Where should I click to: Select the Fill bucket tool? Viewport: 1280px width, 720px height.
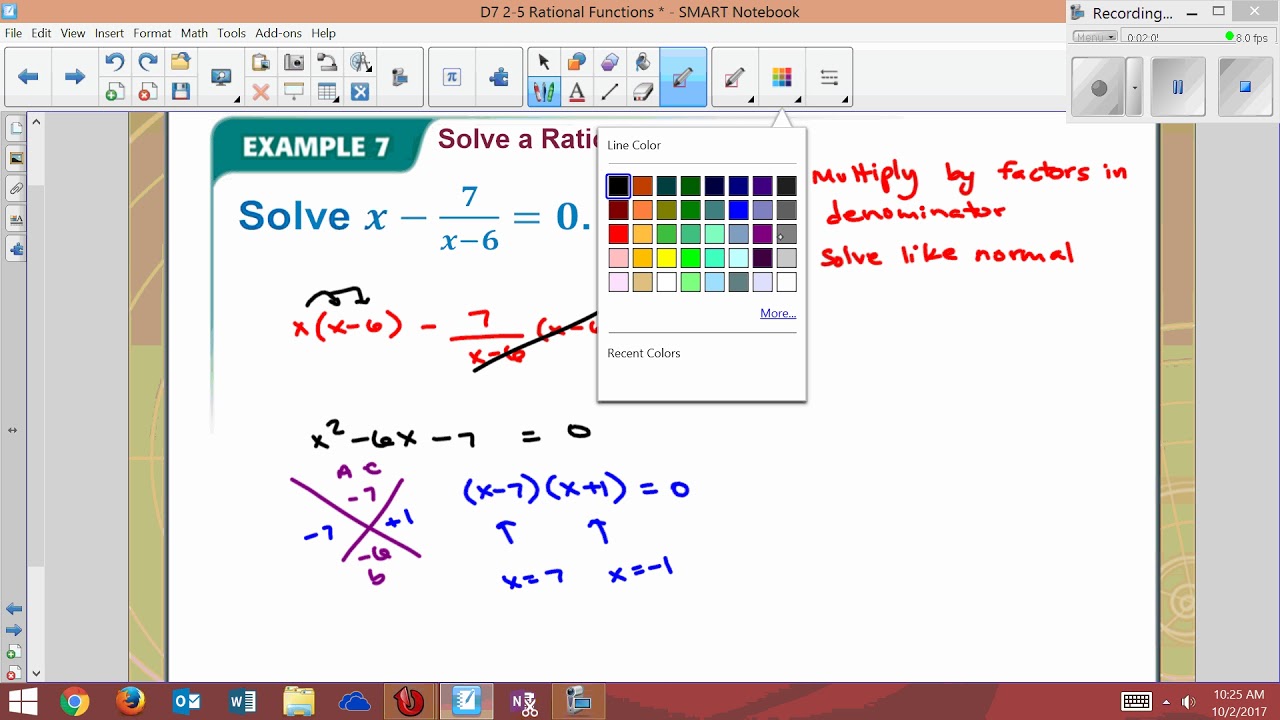643,62
